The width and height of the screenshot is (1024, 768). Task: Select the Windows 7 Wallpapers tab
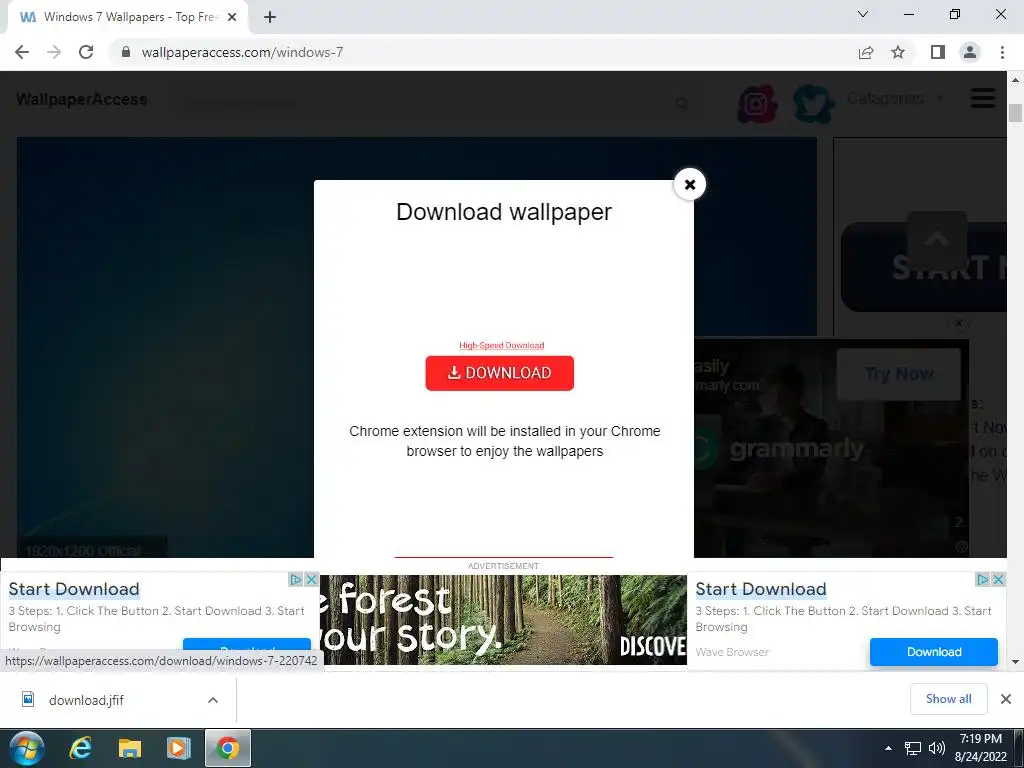(128, 17)
